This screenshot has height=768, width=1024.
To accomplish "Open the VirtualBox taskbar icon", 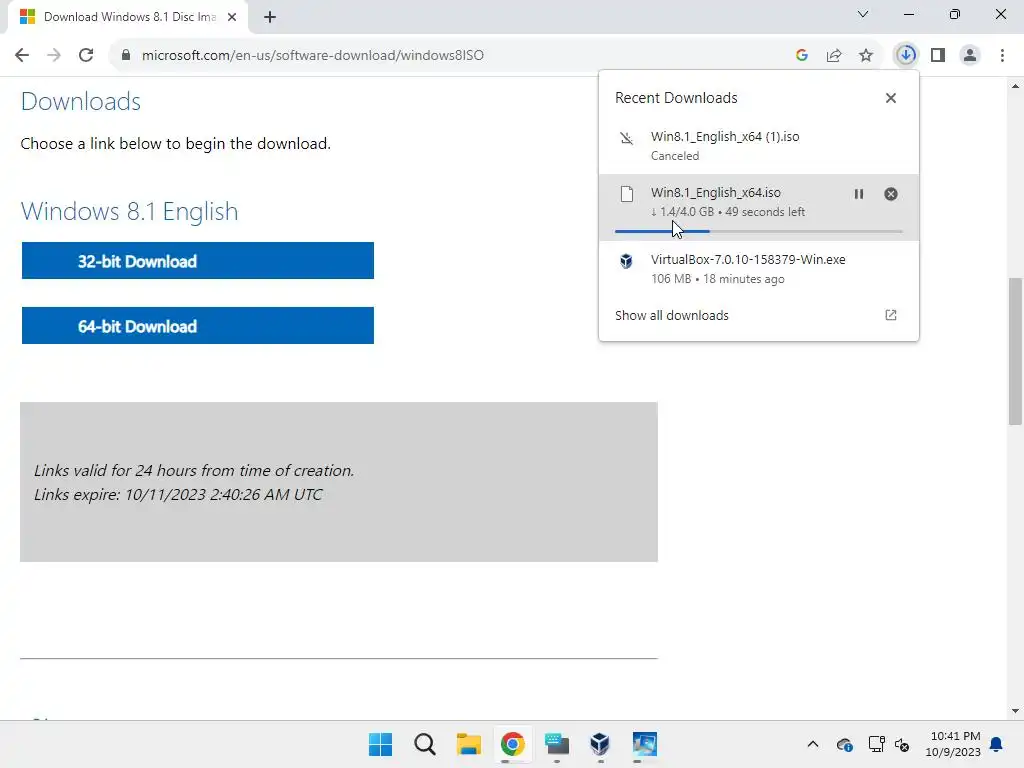I will click(x=600, y=744).
